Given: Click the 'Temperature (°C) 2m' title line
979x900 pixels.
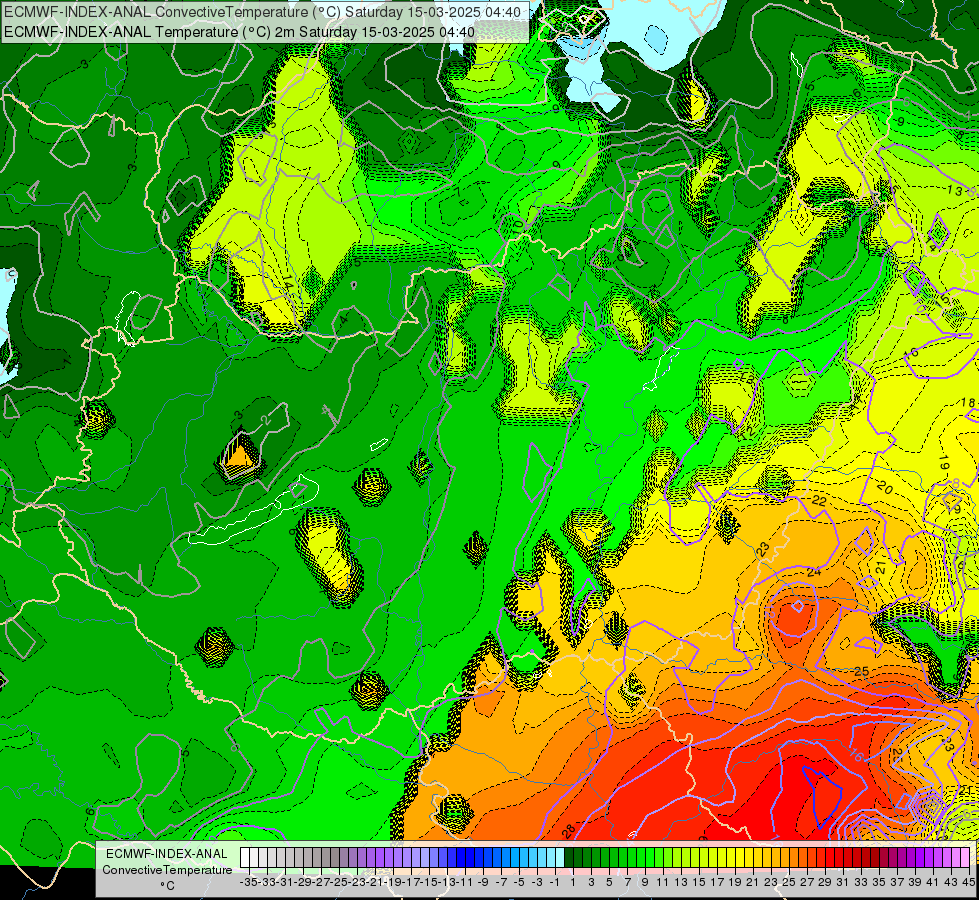Looking at the screenshot, I should coord(239,31).
